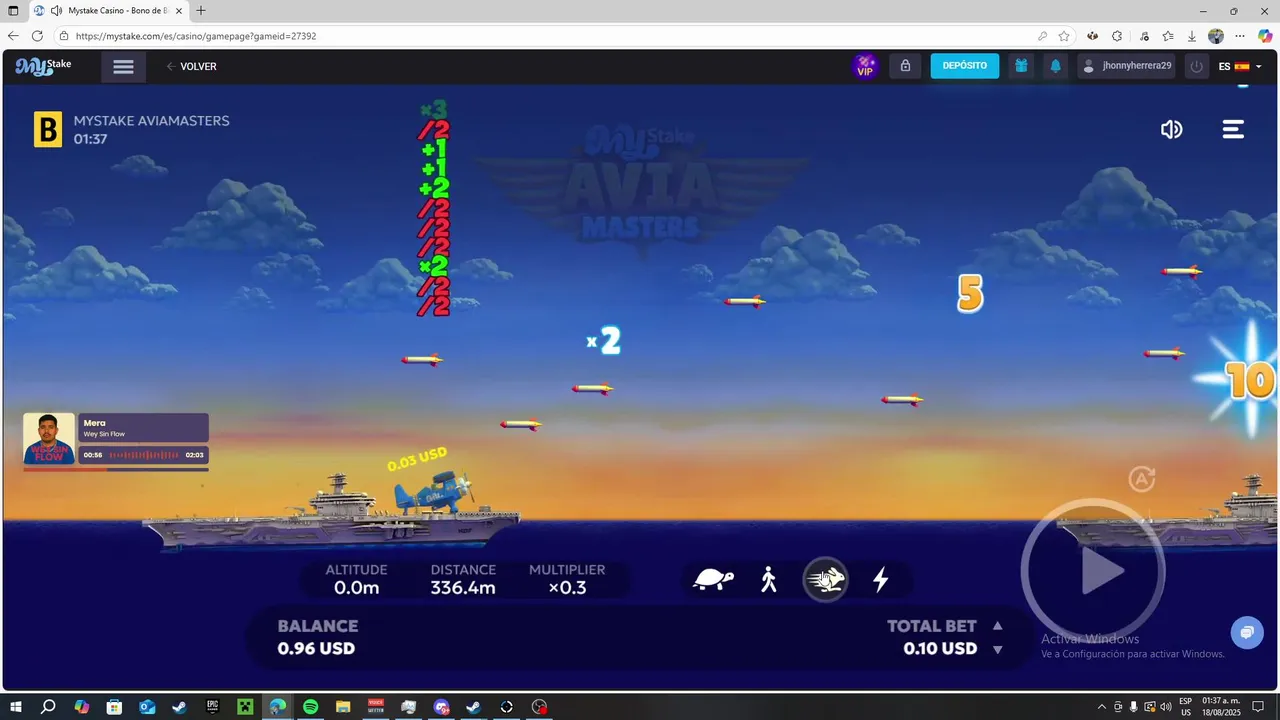Open browser downloads icon
The image size is (1280, 720).
(x=1191, y=36)
